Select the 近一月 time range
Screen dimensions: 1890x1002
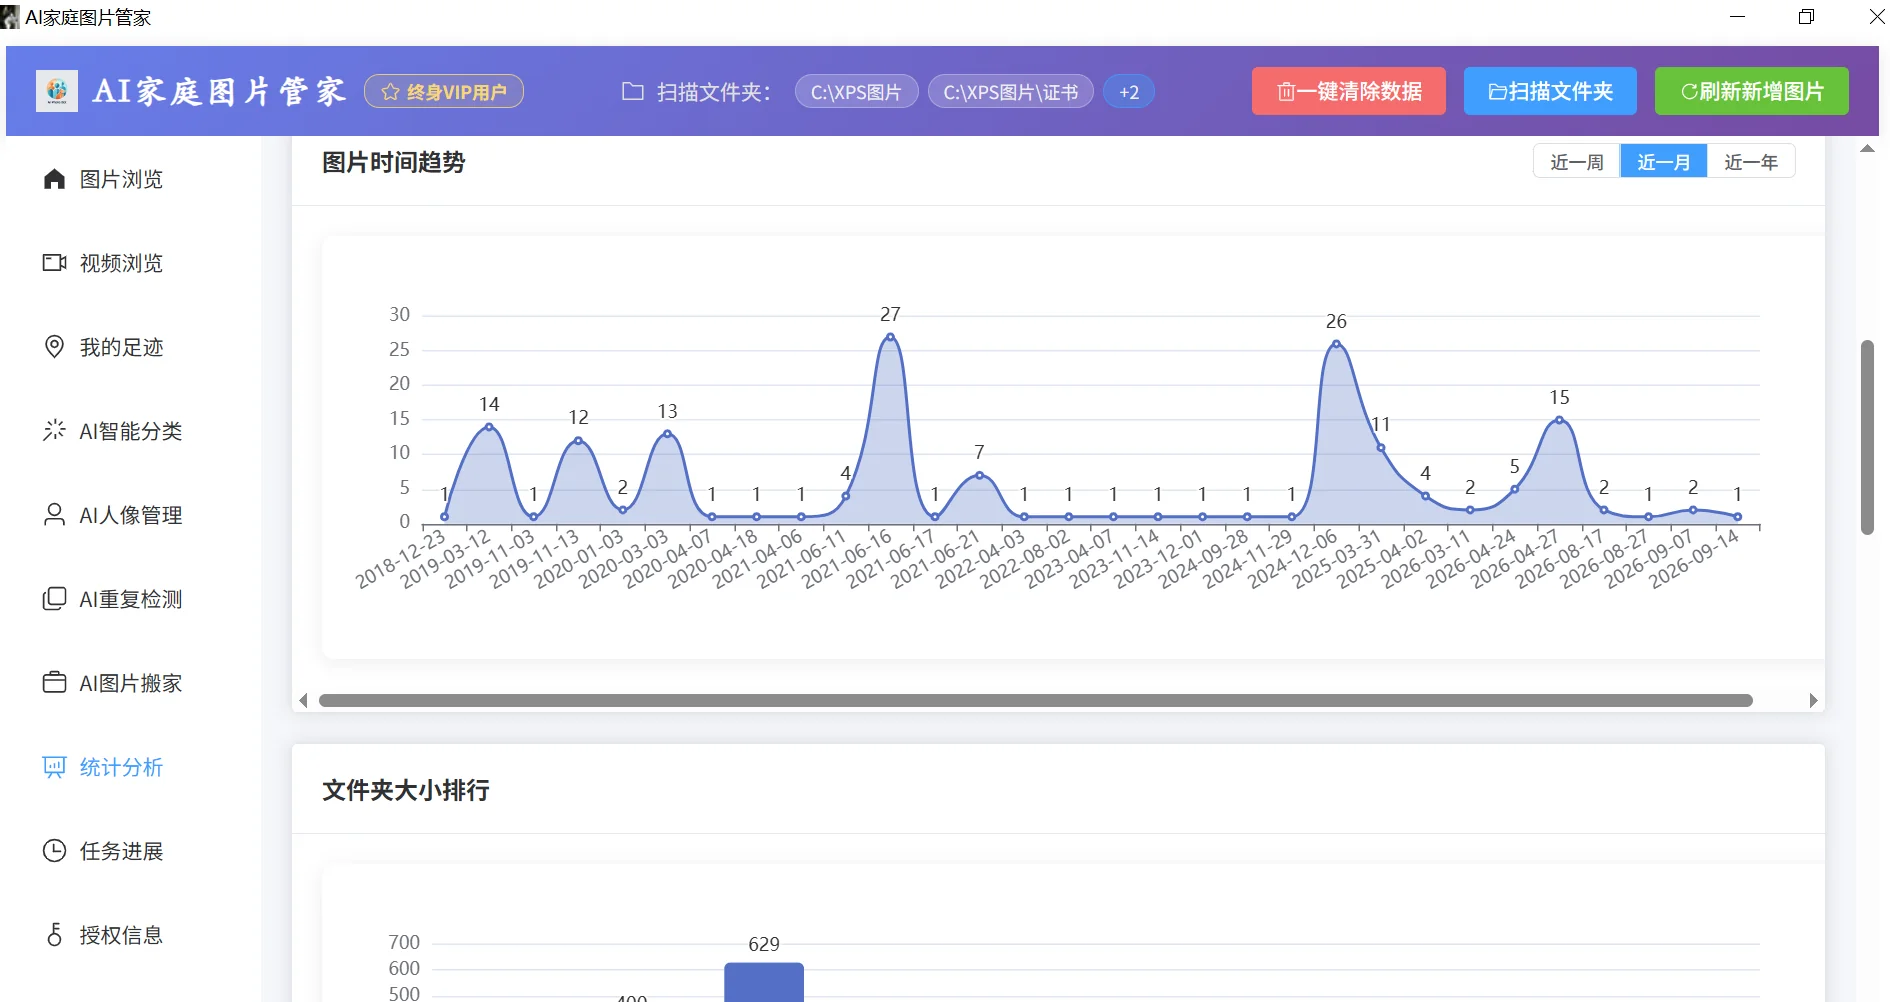pyautogui.click(x=1664, y=162)
